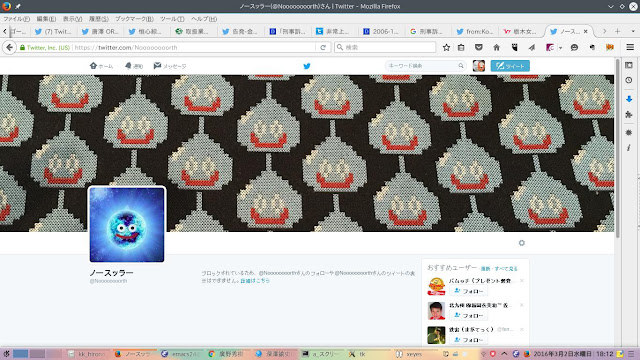Open history clock icon in right sidebar

[x=629, y=80]
